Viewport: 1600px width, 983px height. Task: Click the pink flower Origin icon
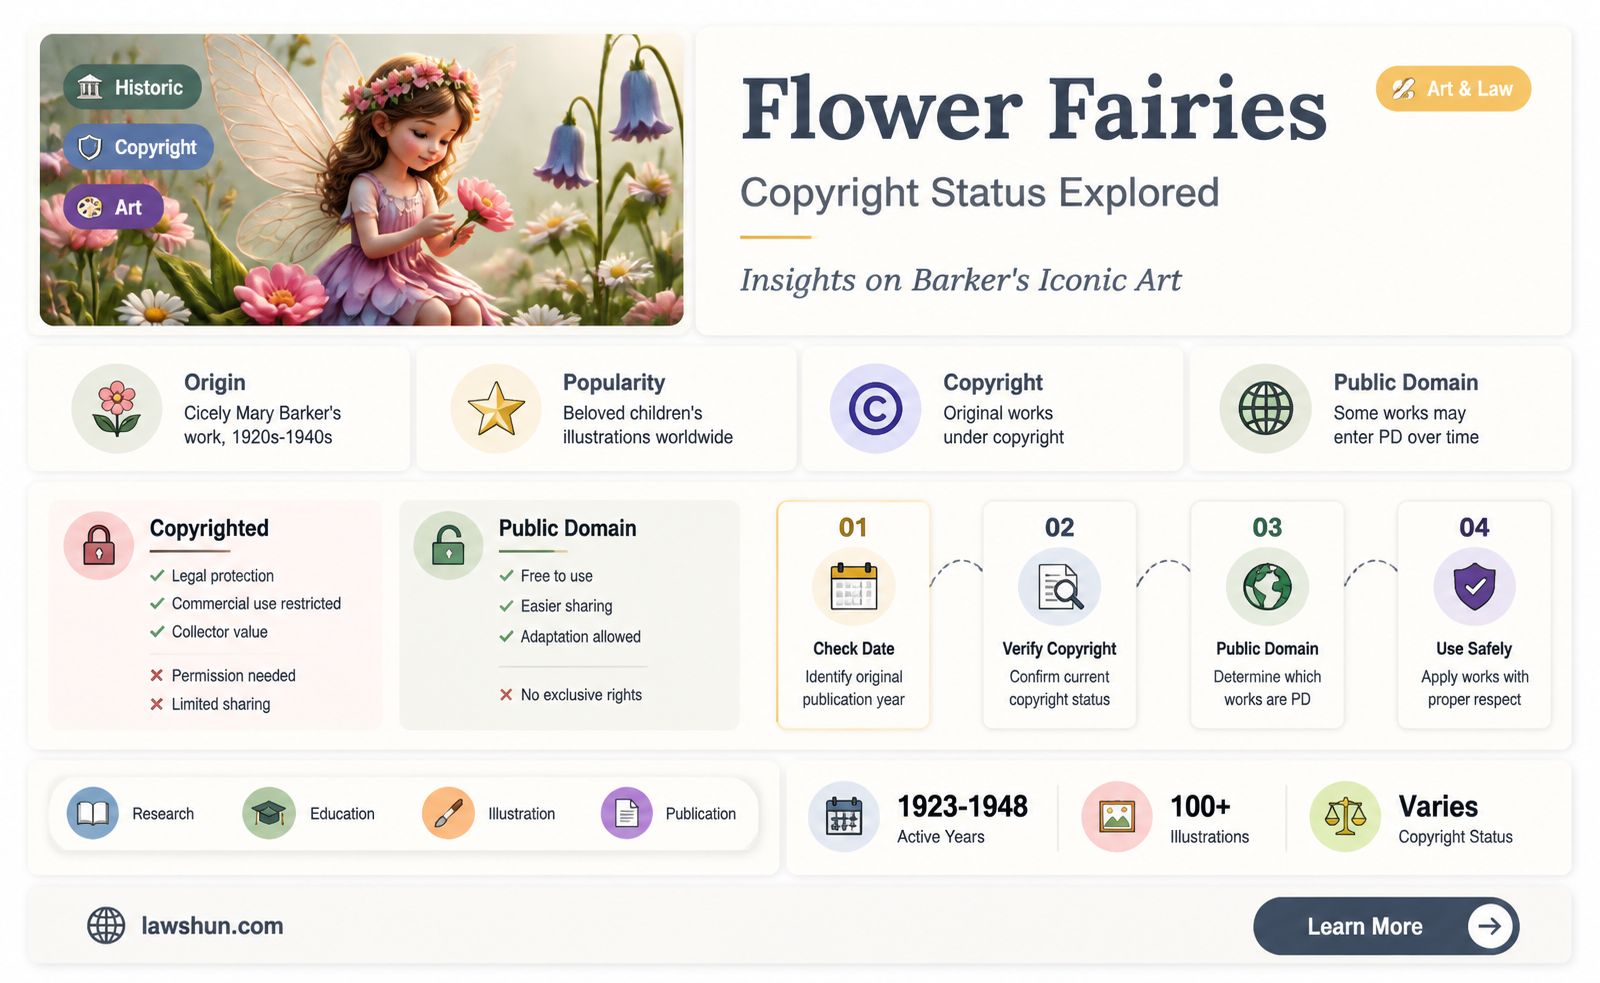117,409
